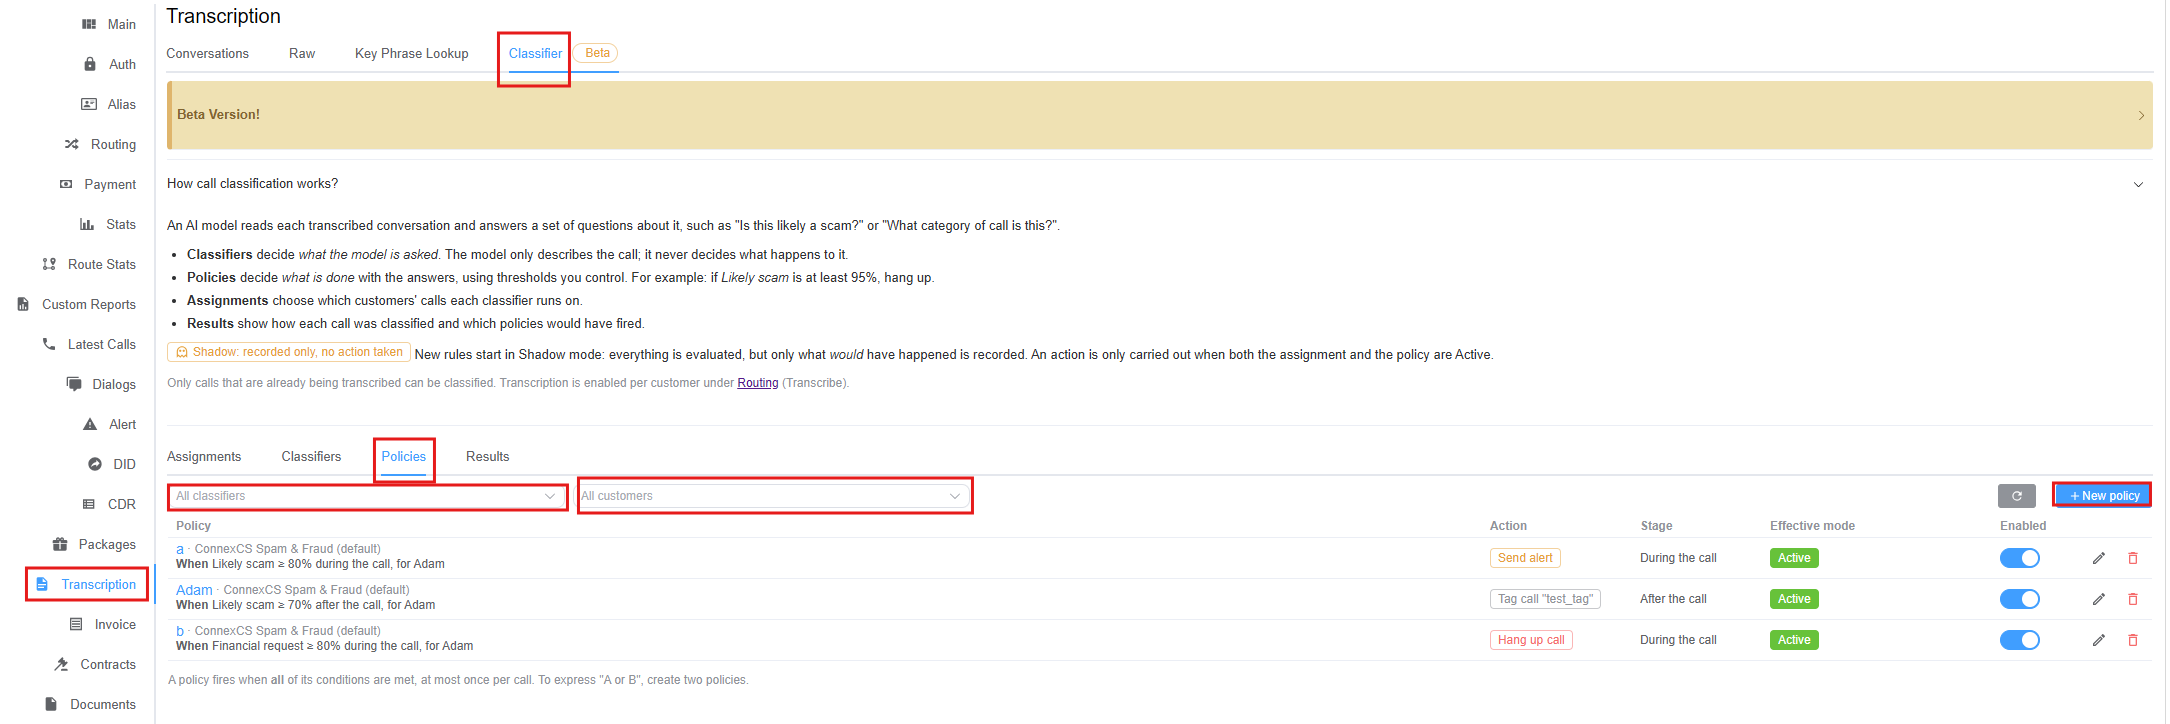Image resolution: width=2170 pixels, height=724 pixels.
Task: Open Alias from the sidebar
Action: click(109, 104)
